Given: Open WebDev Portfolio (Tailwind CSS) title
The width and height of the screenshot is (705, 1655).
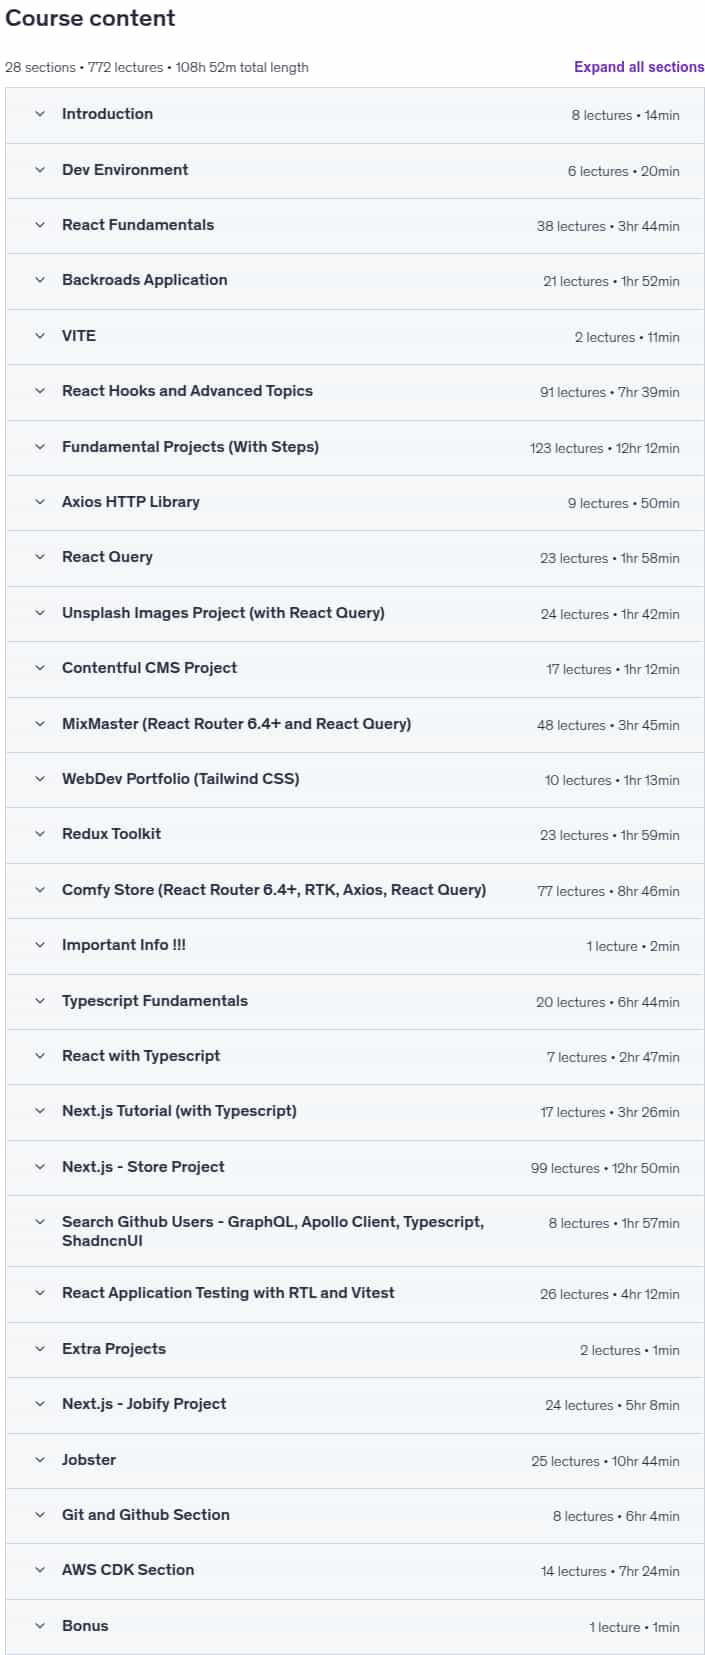Looking at the screenshot, I should click(x=180, y=779).
